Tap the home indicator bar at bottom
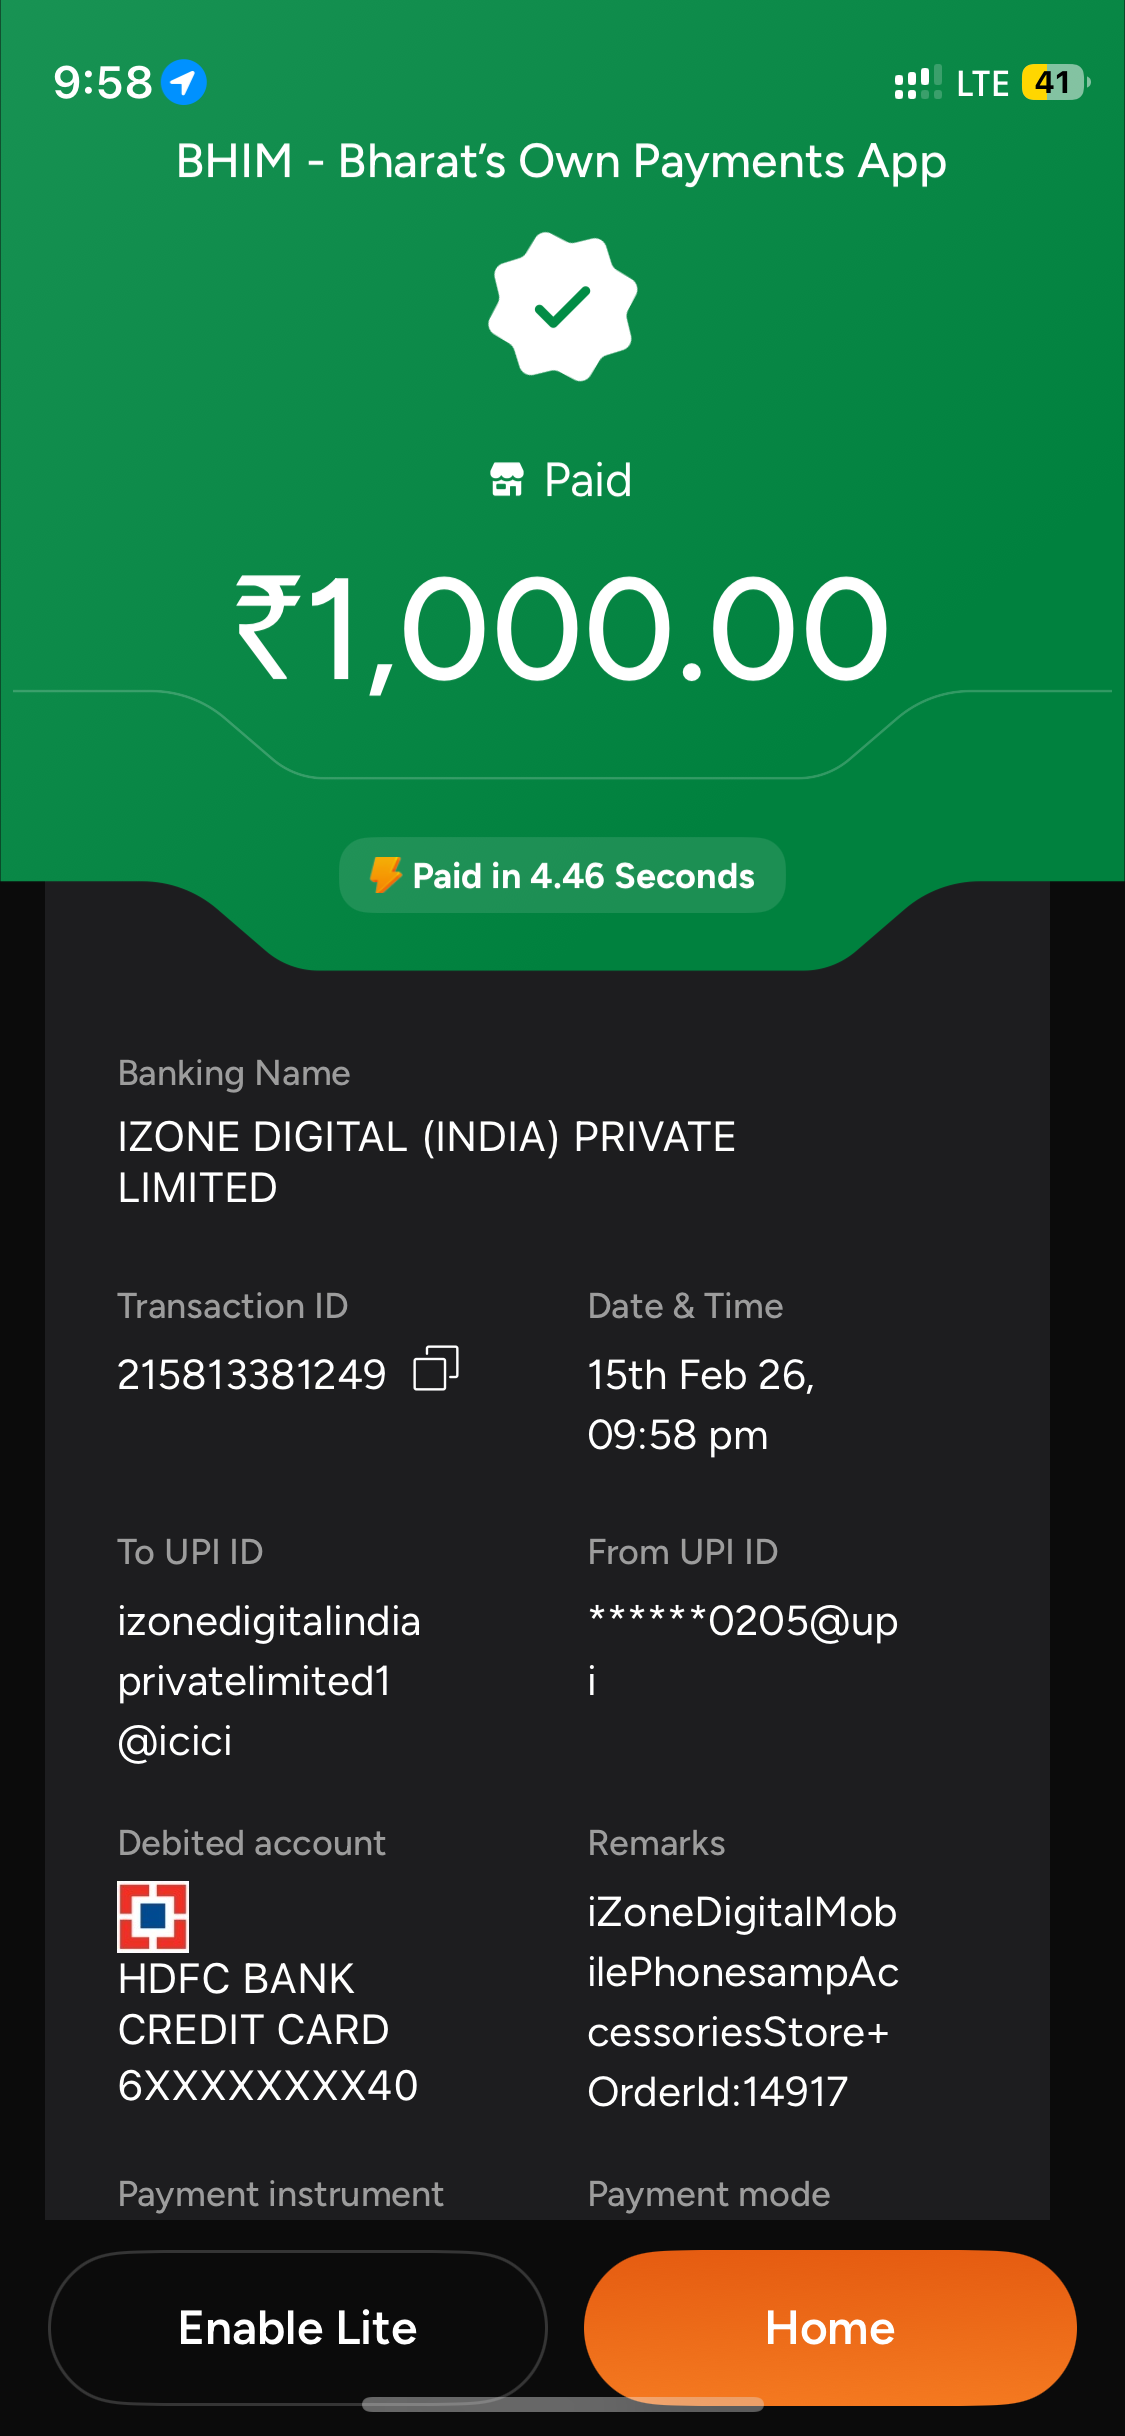1125x2436 pixels. (563, 2405)
